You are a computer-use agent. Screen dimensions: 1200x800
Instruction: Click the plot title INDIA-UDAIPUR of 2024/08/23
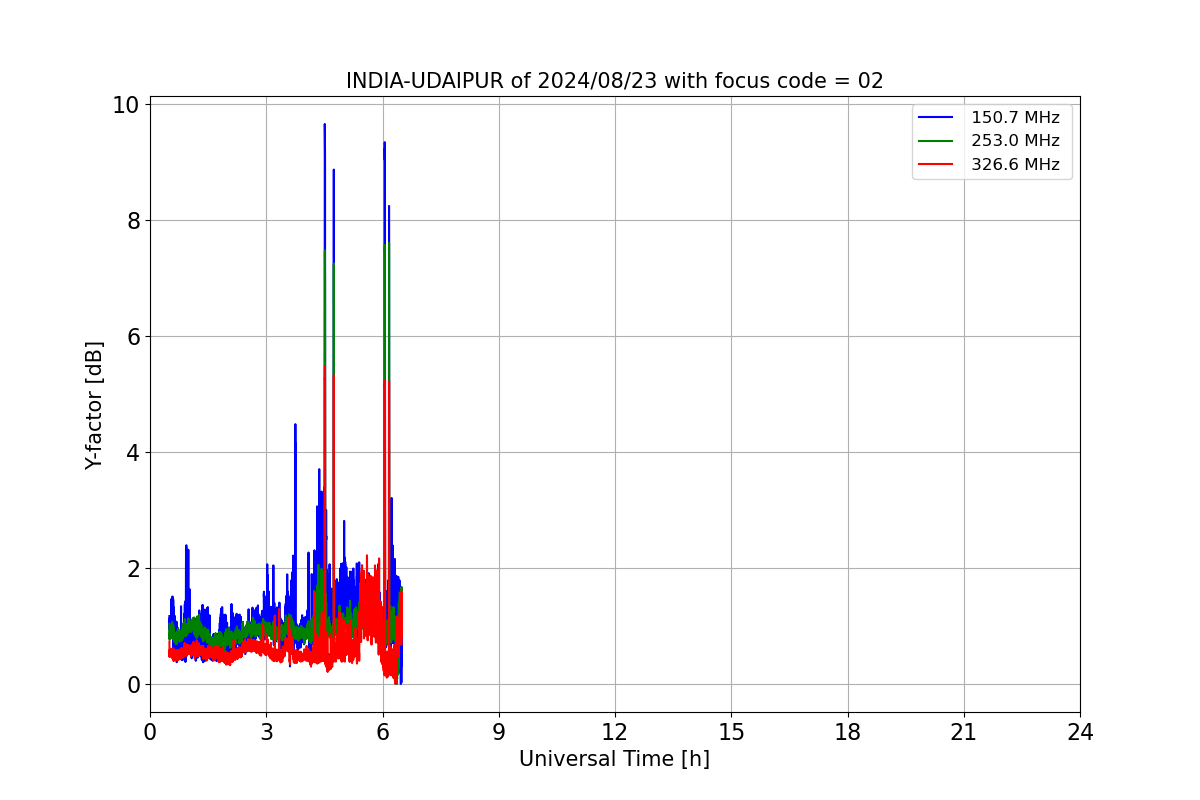(x=615, y=81)
